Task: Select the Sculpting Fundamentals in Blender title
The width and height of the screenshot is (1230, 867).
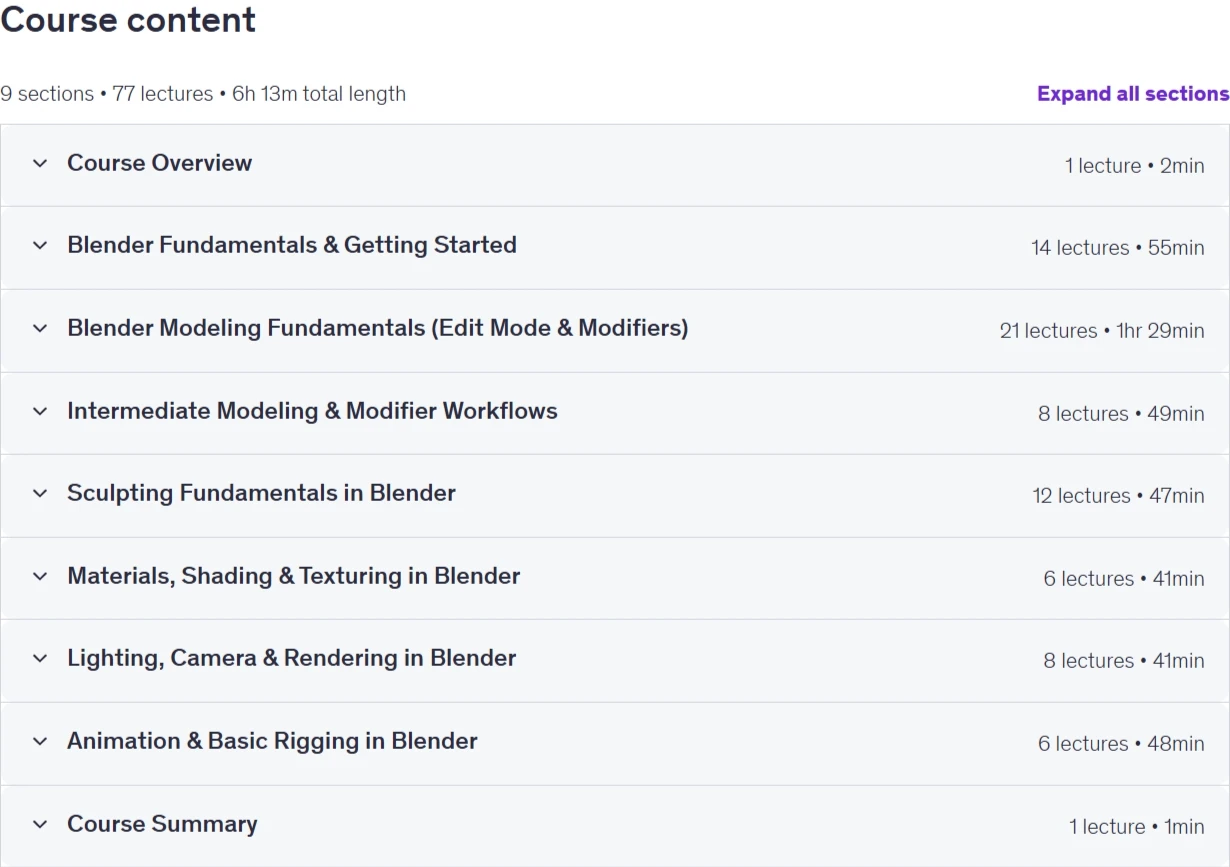Action: 261,493
